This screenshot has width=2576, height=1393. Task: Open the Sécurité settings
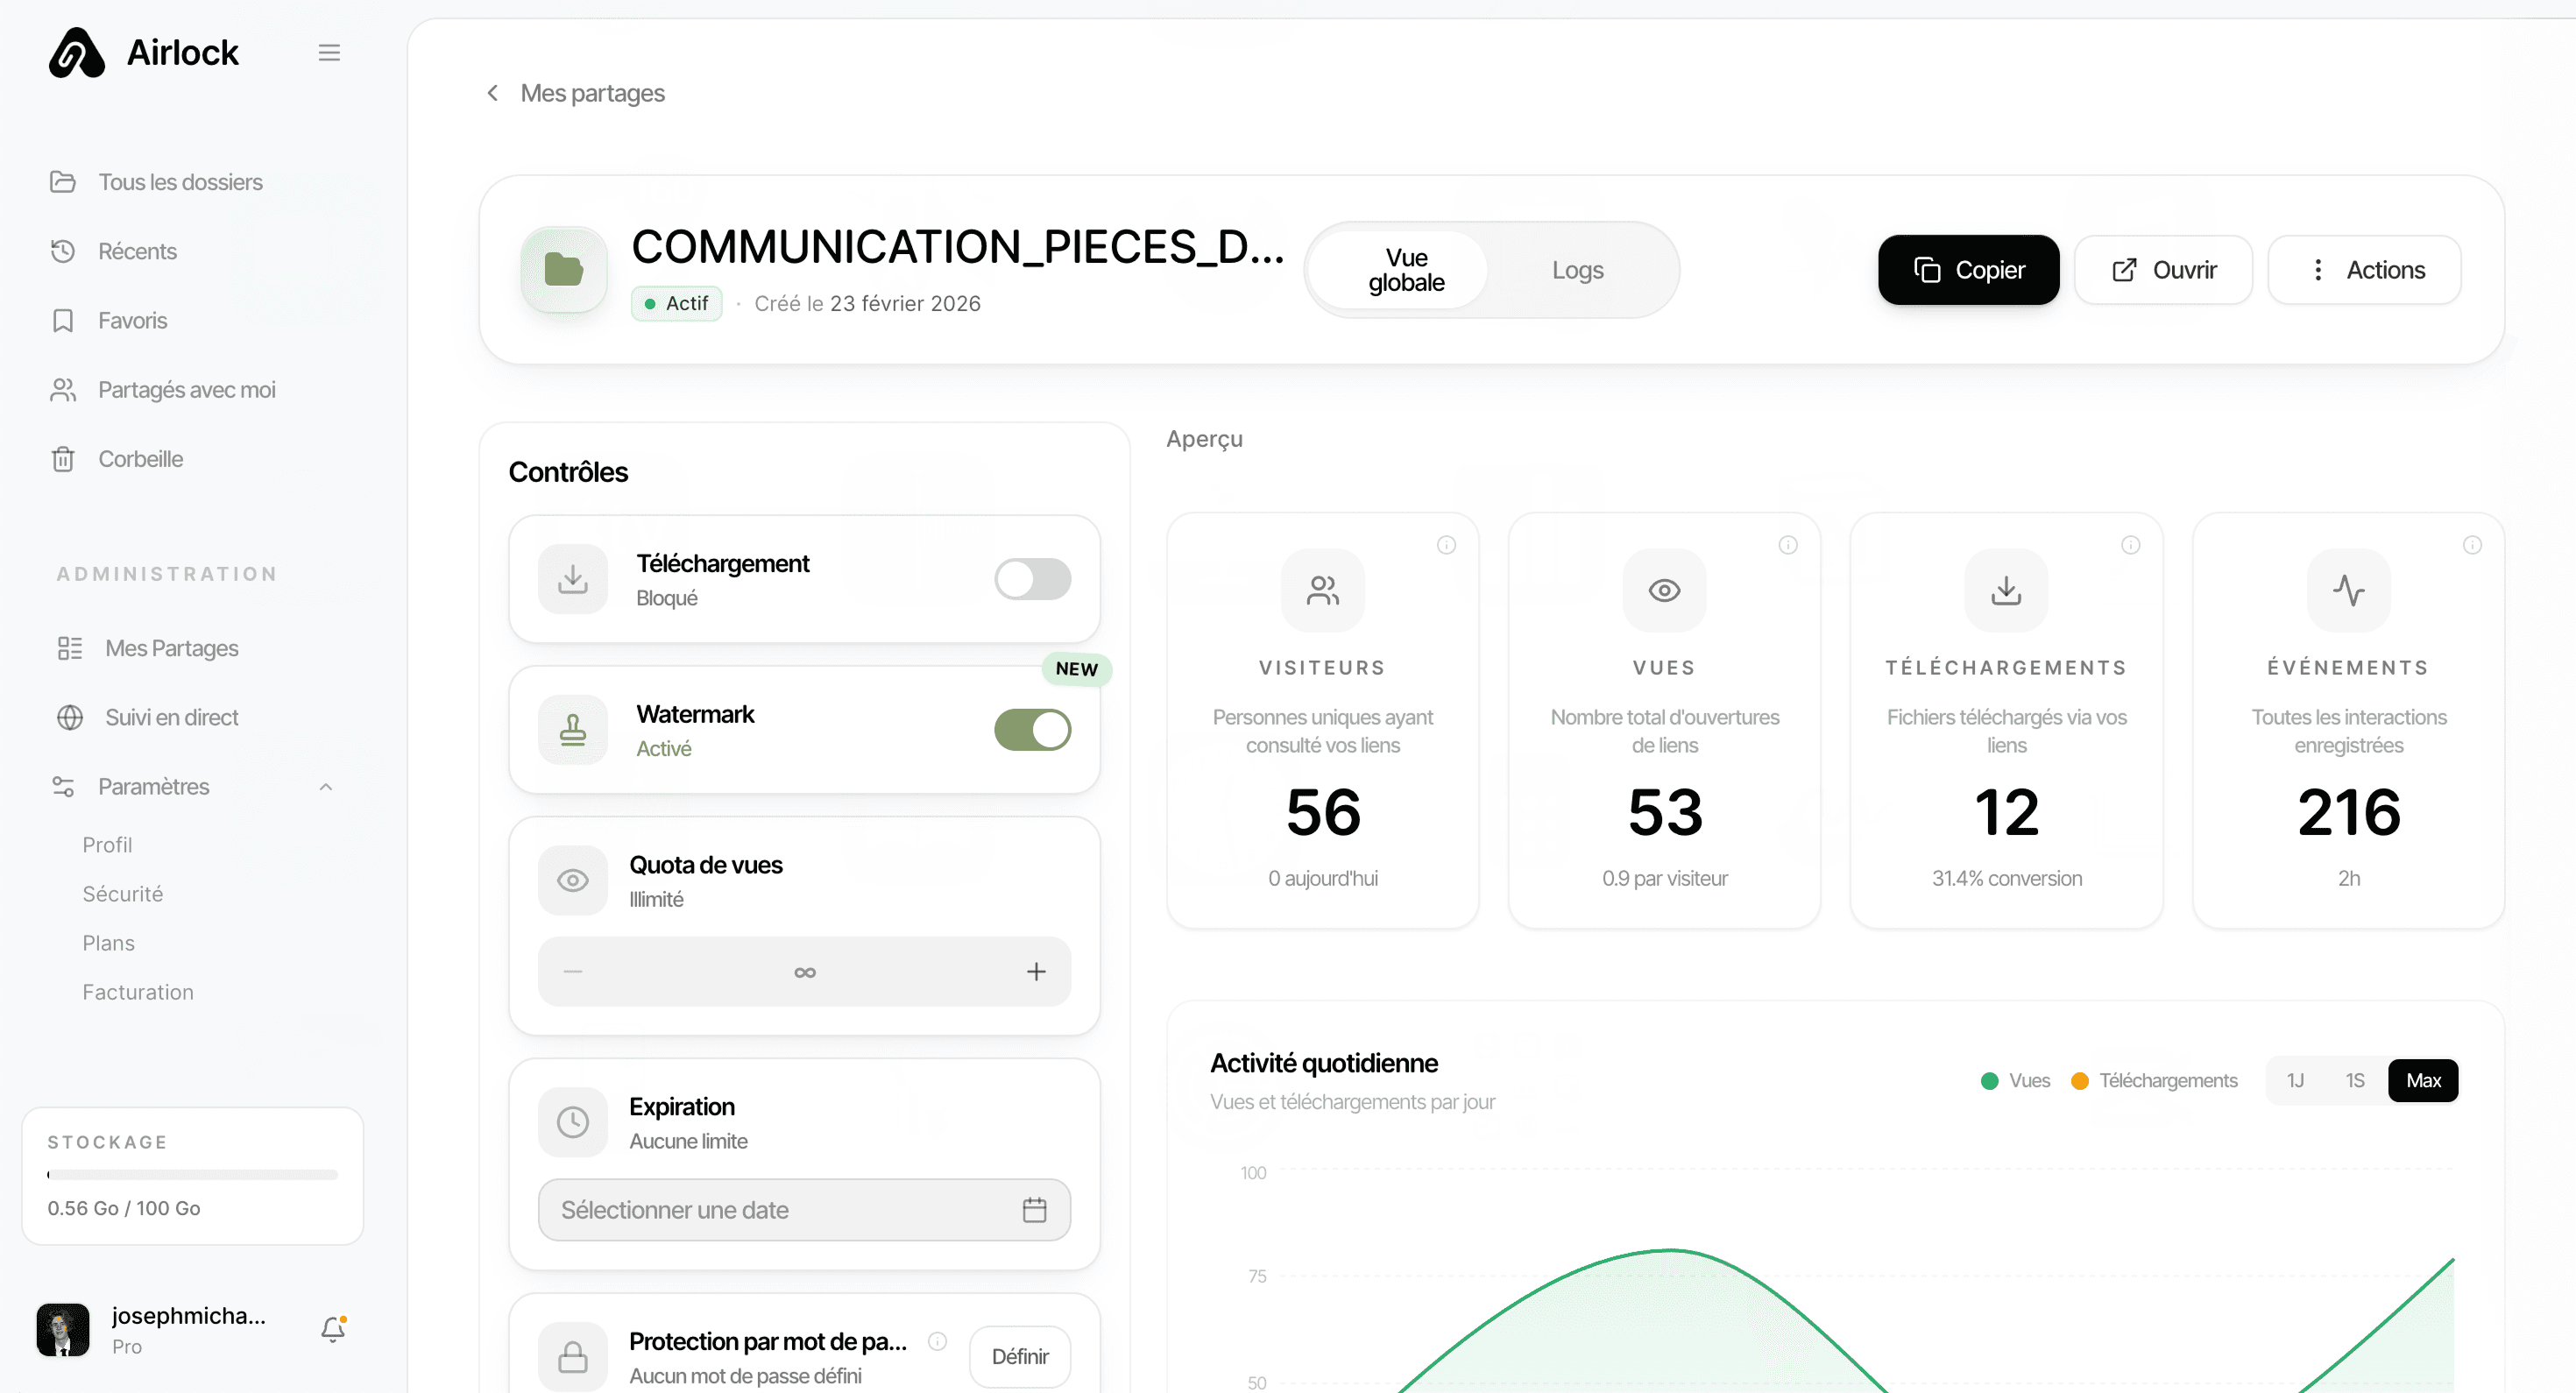tap(123, 894)
